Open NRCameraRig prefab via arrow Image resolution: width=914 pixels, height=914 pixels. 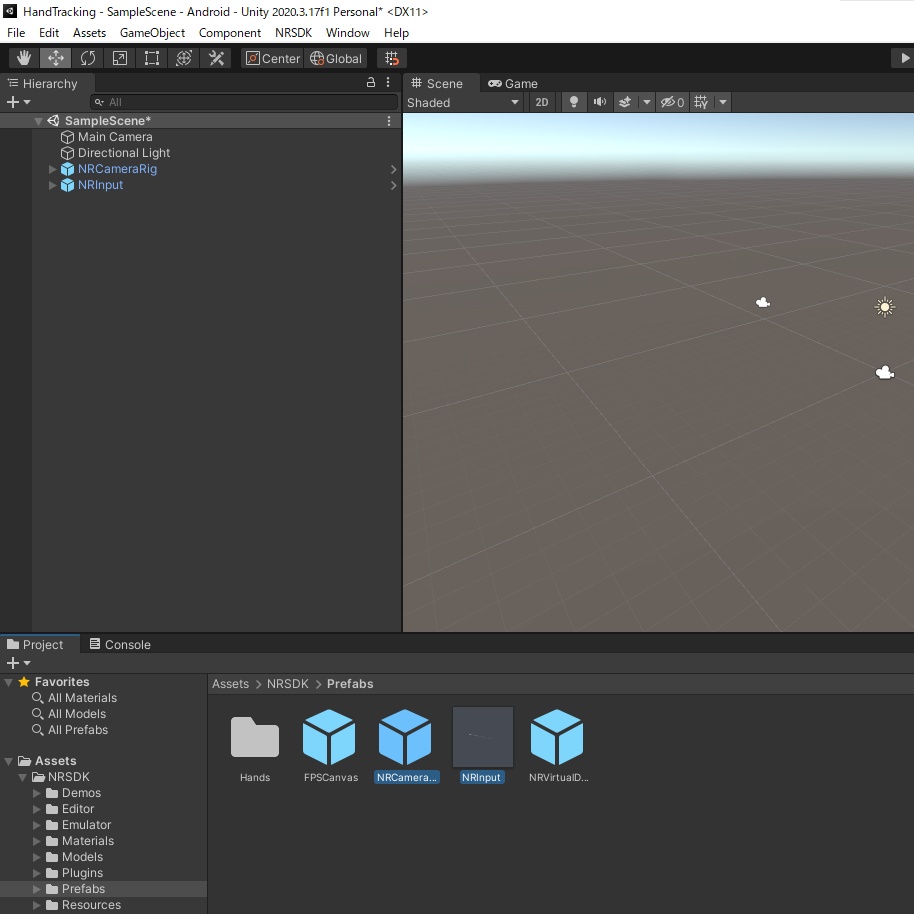[393, 169]
